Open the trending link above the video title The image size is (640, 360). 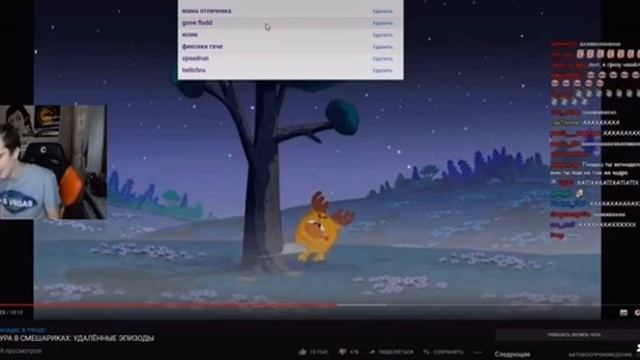(23, 330)
